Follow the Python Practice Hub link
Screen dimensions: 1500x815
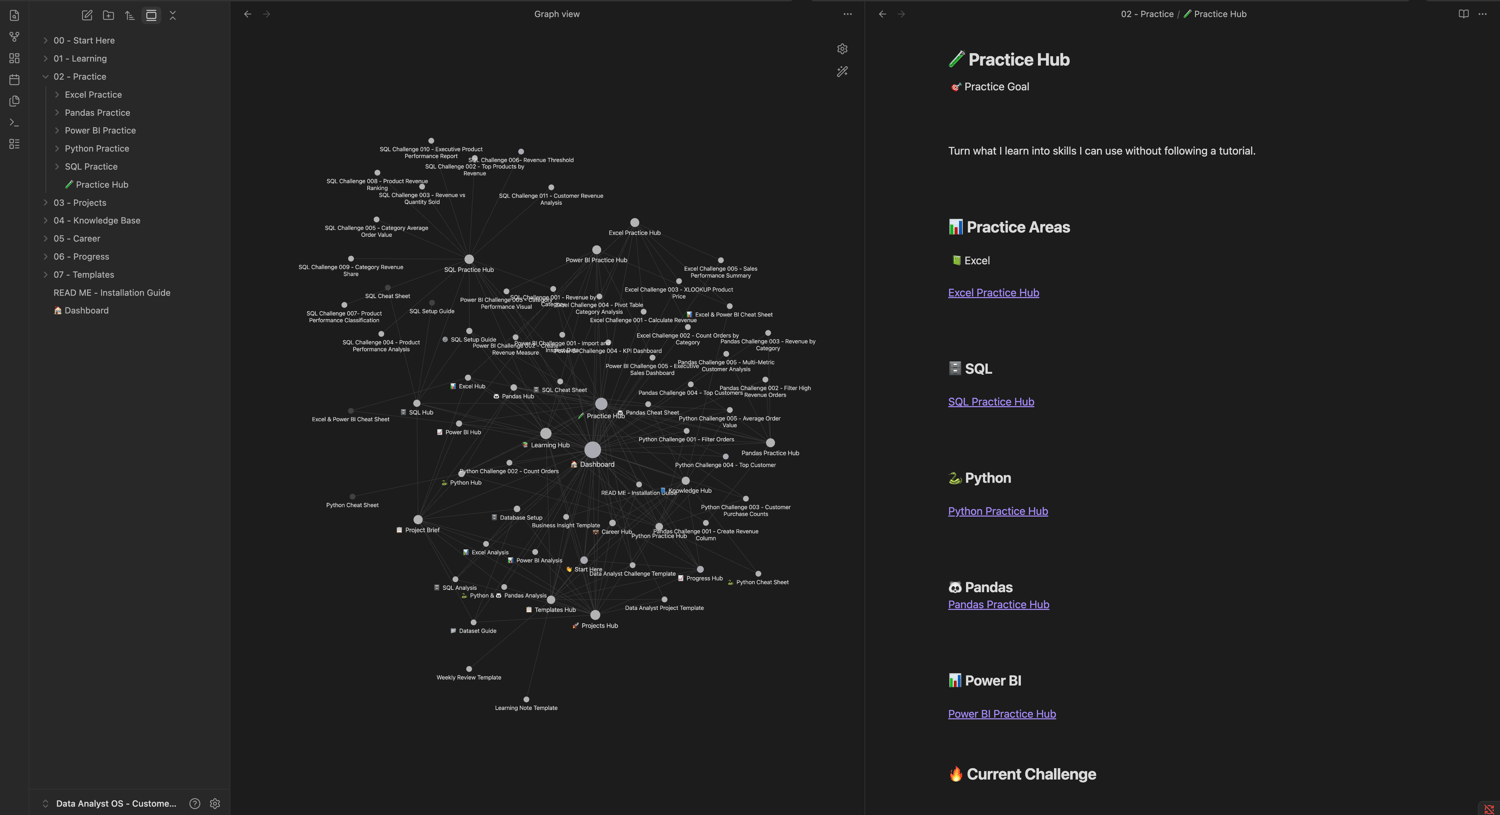(x=998, y=511)
